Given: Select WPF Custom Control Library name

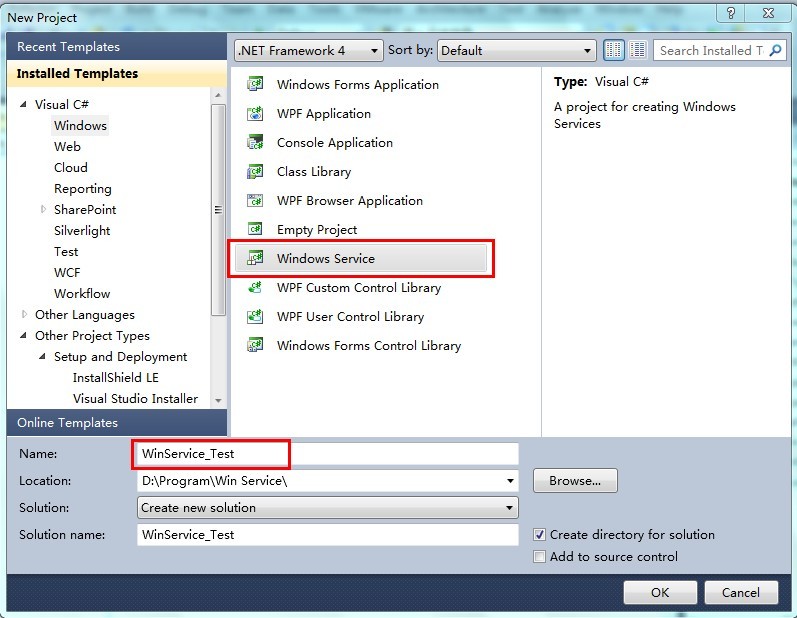Looking at the screenshot, I should pos(359,288).
